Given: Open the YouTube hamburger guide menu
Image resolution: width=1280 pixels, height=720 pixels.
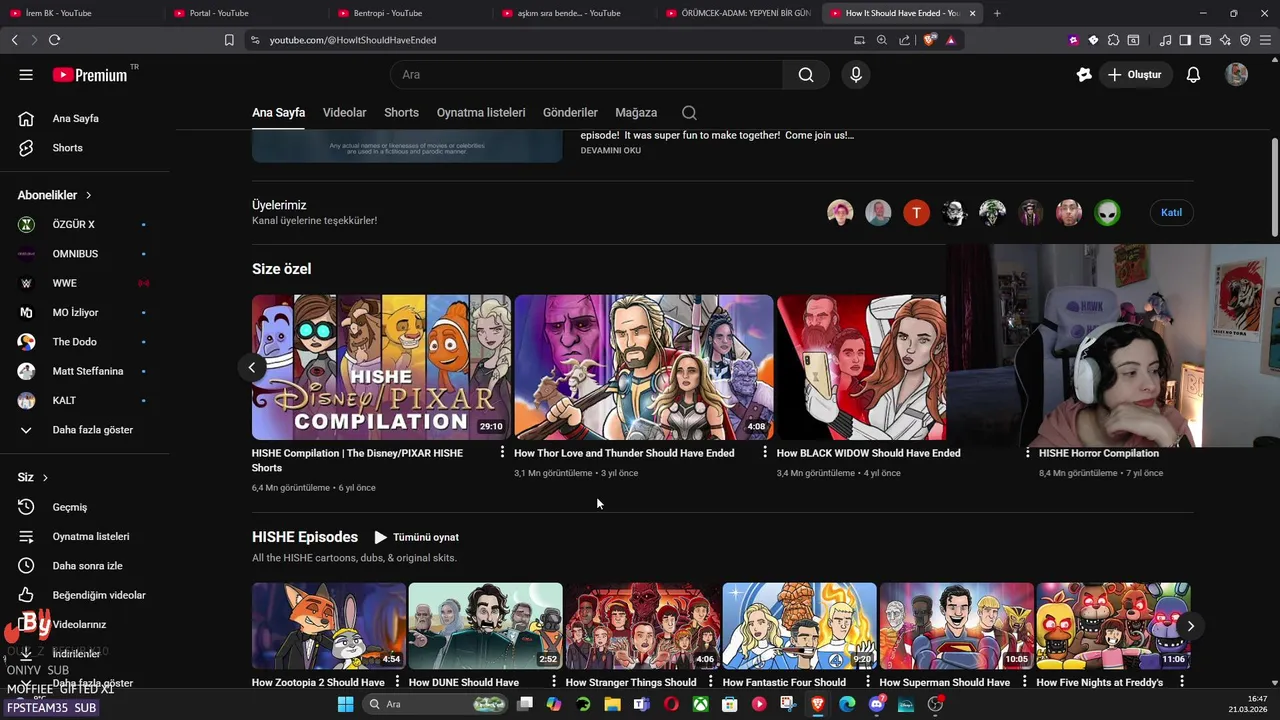Looking at the screenshot, I should click(26, 75).
